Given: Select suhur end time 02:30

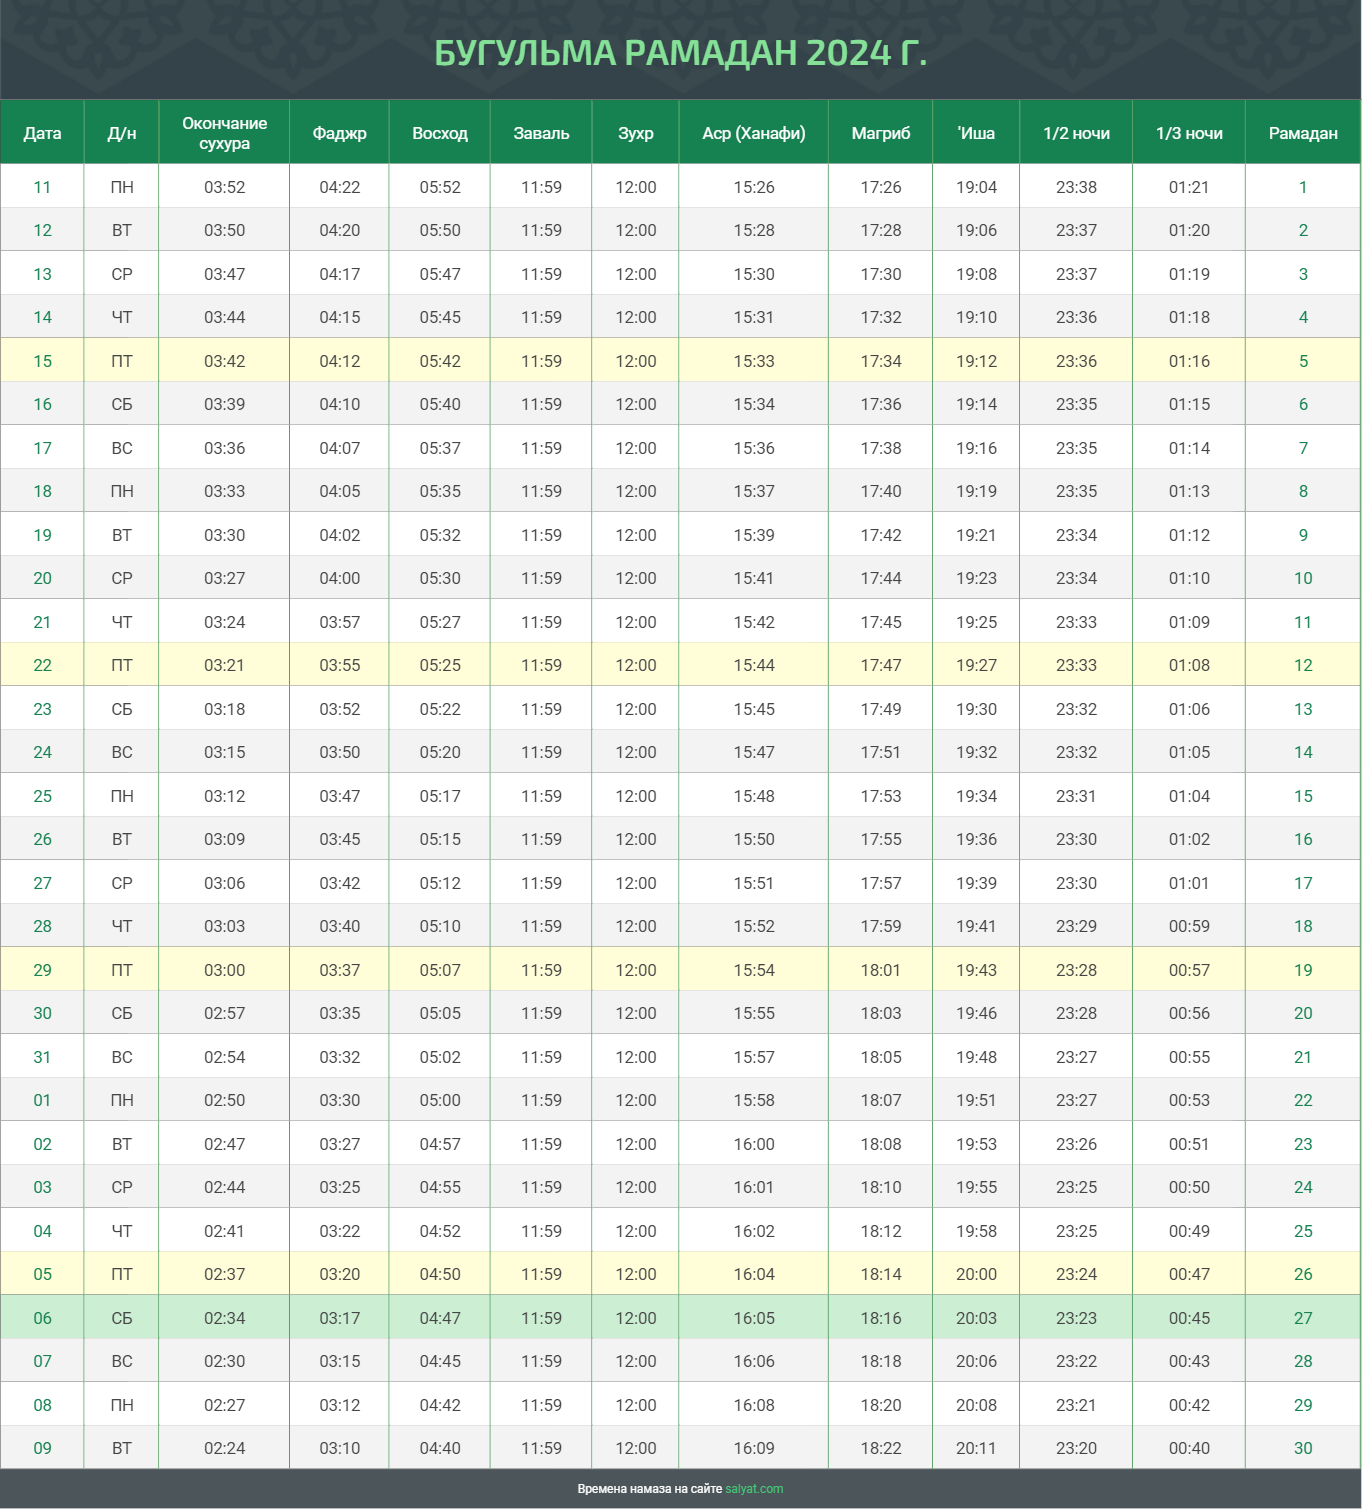Looking at the screenshot, I should pos(224,1361).
